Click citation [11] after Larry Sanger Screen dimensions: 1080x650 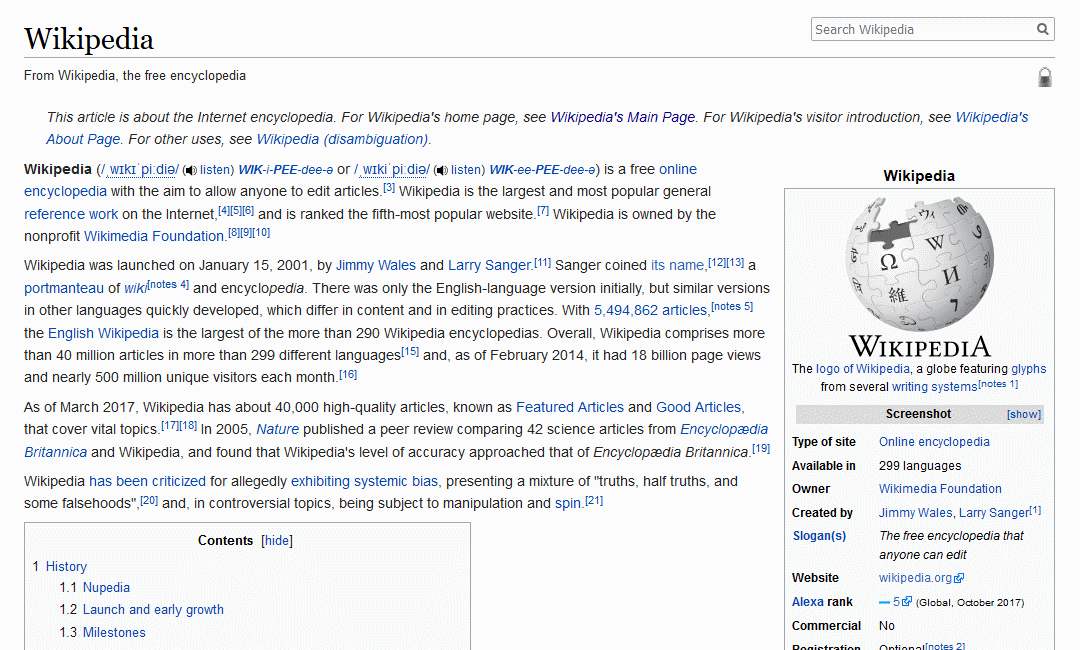coord(543,262)
